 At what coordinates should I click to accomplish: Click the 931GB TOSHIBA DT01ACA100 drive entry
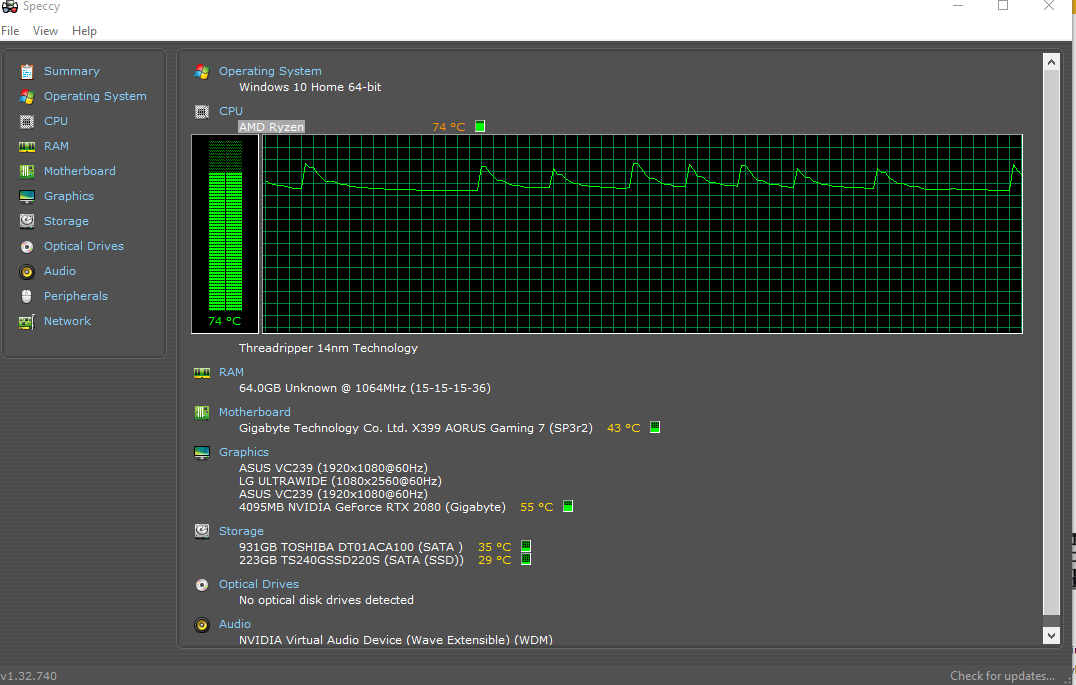click(x=351, y=547)
